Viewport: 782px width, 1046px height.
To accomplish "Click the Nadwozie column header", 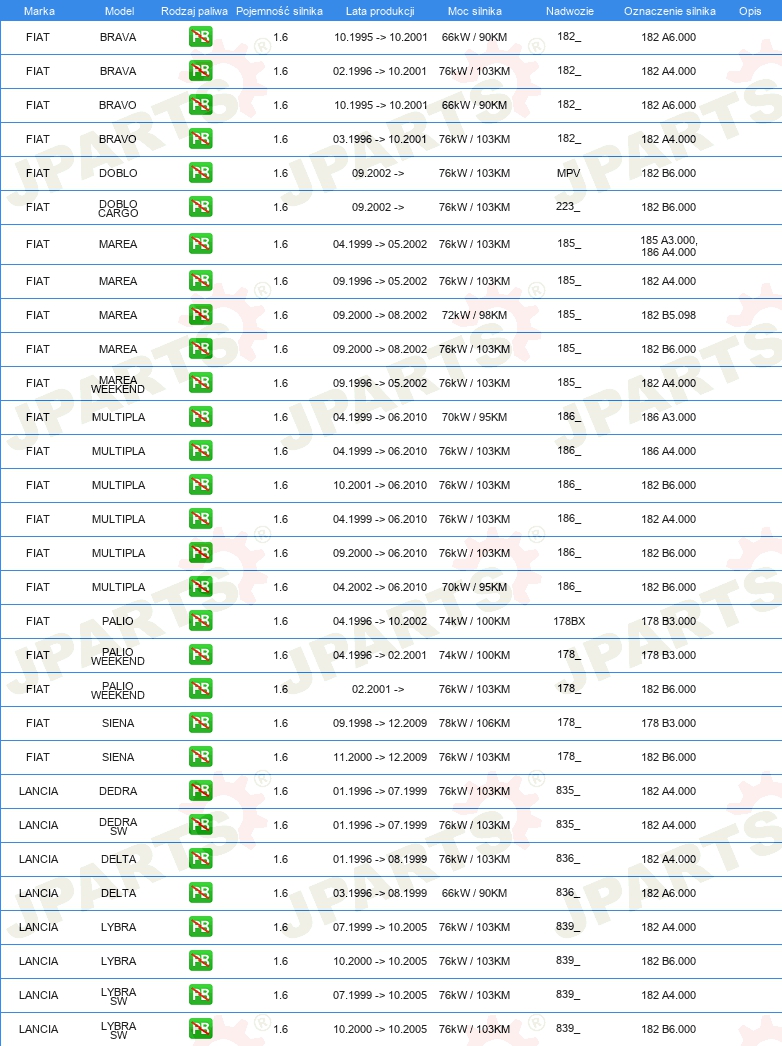I will pos(569,11).
